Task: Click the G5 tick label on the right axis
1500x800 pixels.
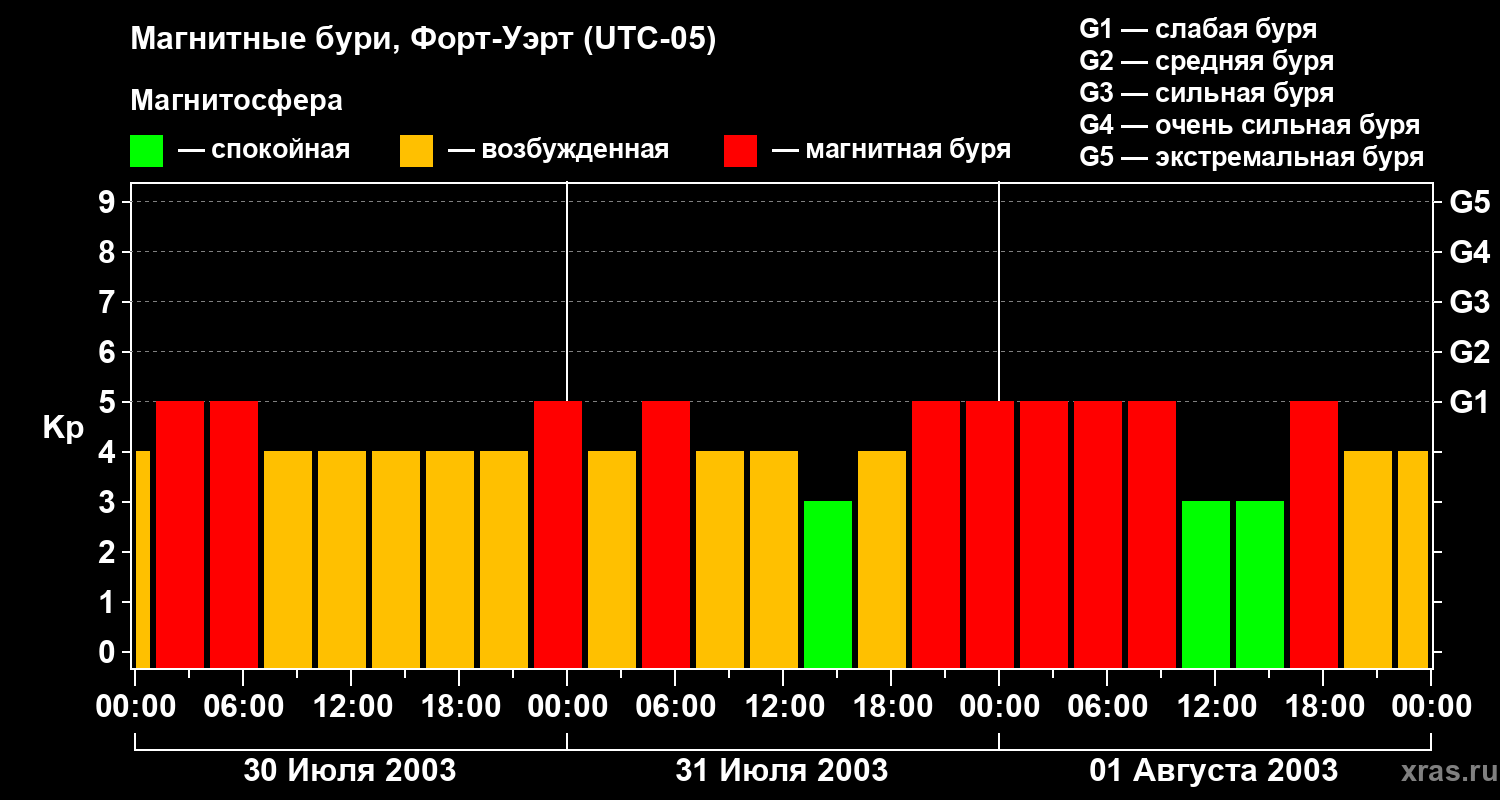Action: click(1469, 202)
